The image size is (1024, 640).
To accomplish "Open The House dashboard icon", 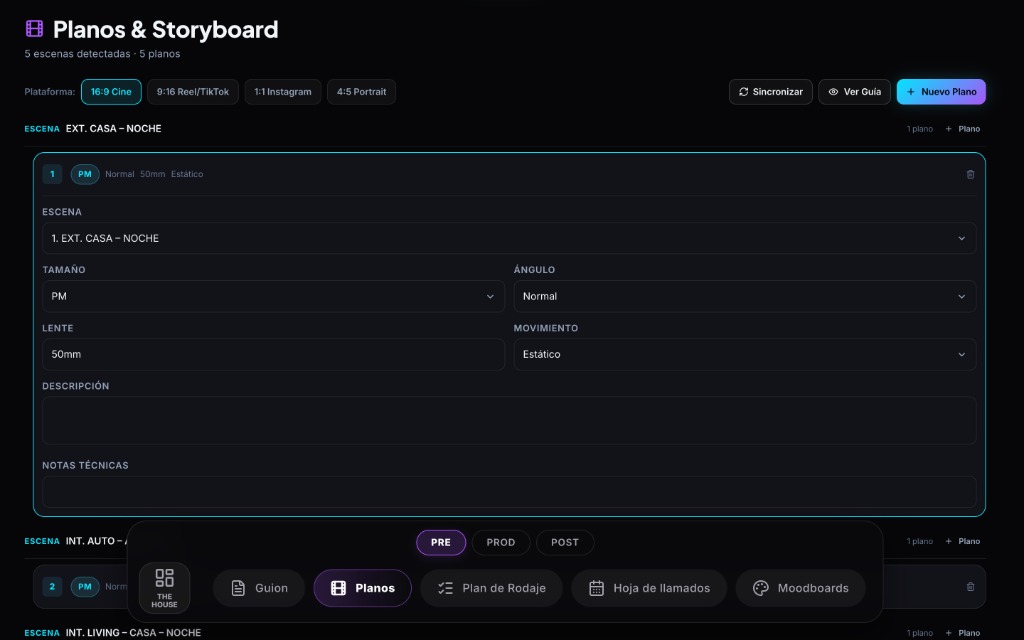I will [x=165, y=588].
